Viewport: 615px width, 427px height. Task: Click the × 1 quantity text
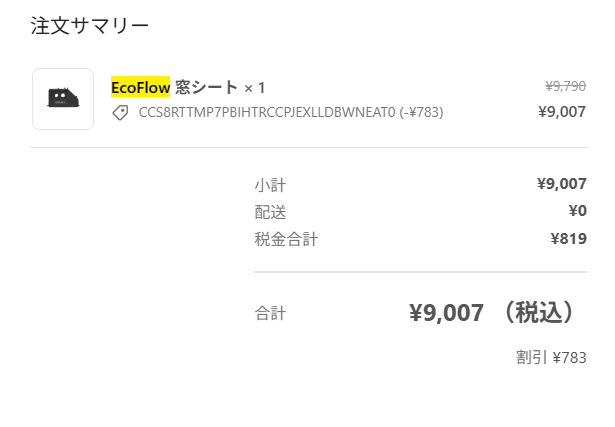(254, 88)
